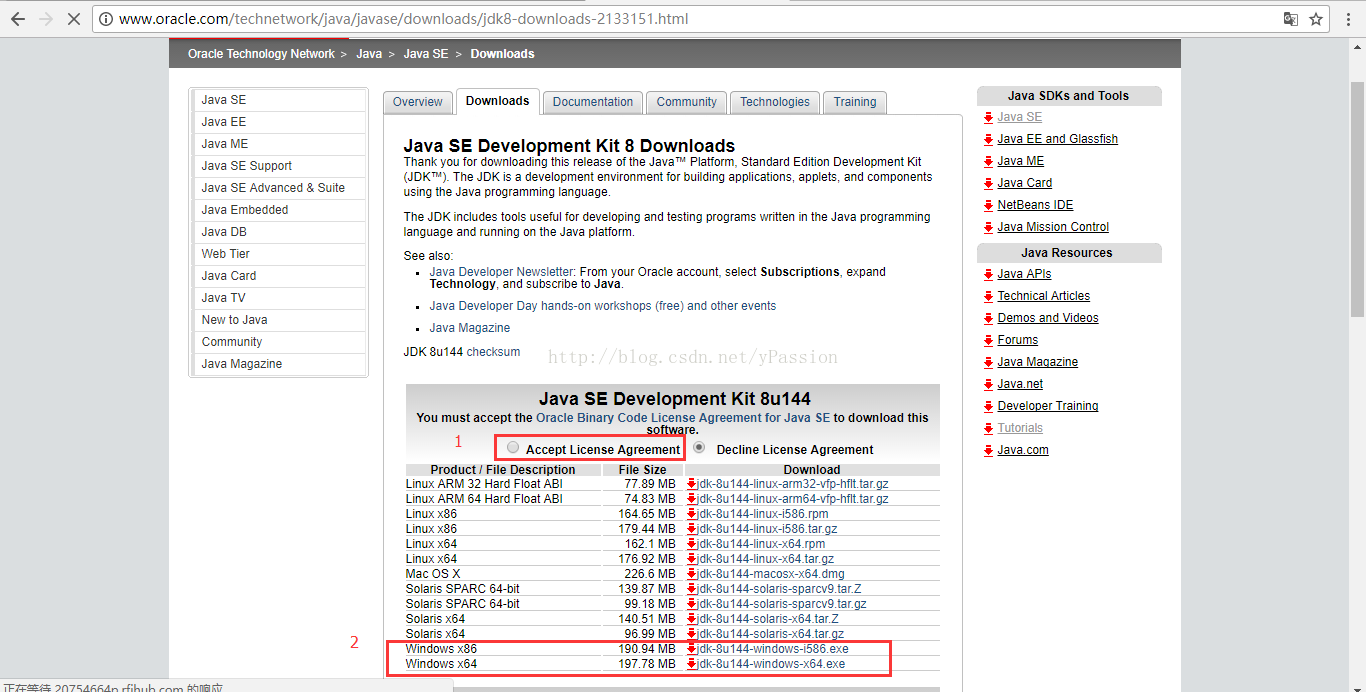
Task: Open the Chrome menu dots
Action: tap(1346, 19)
